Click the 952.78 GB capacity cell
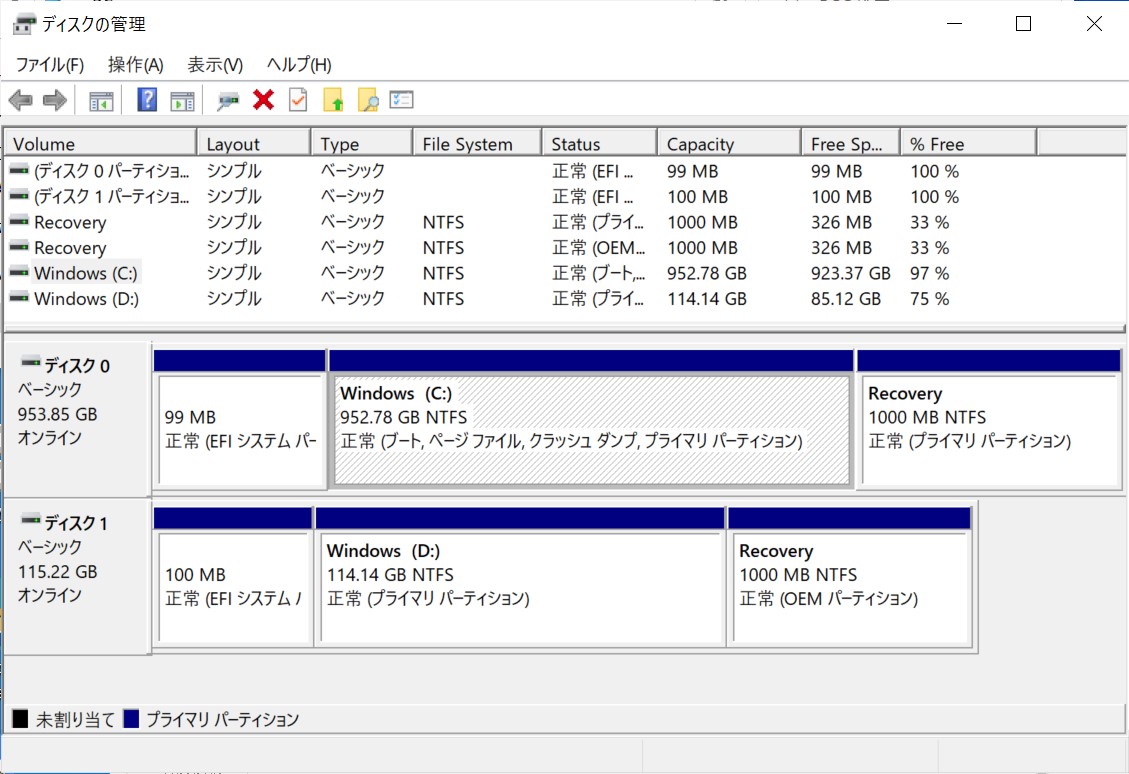The height and width of the screenshot is (774, 1129). 706,274
